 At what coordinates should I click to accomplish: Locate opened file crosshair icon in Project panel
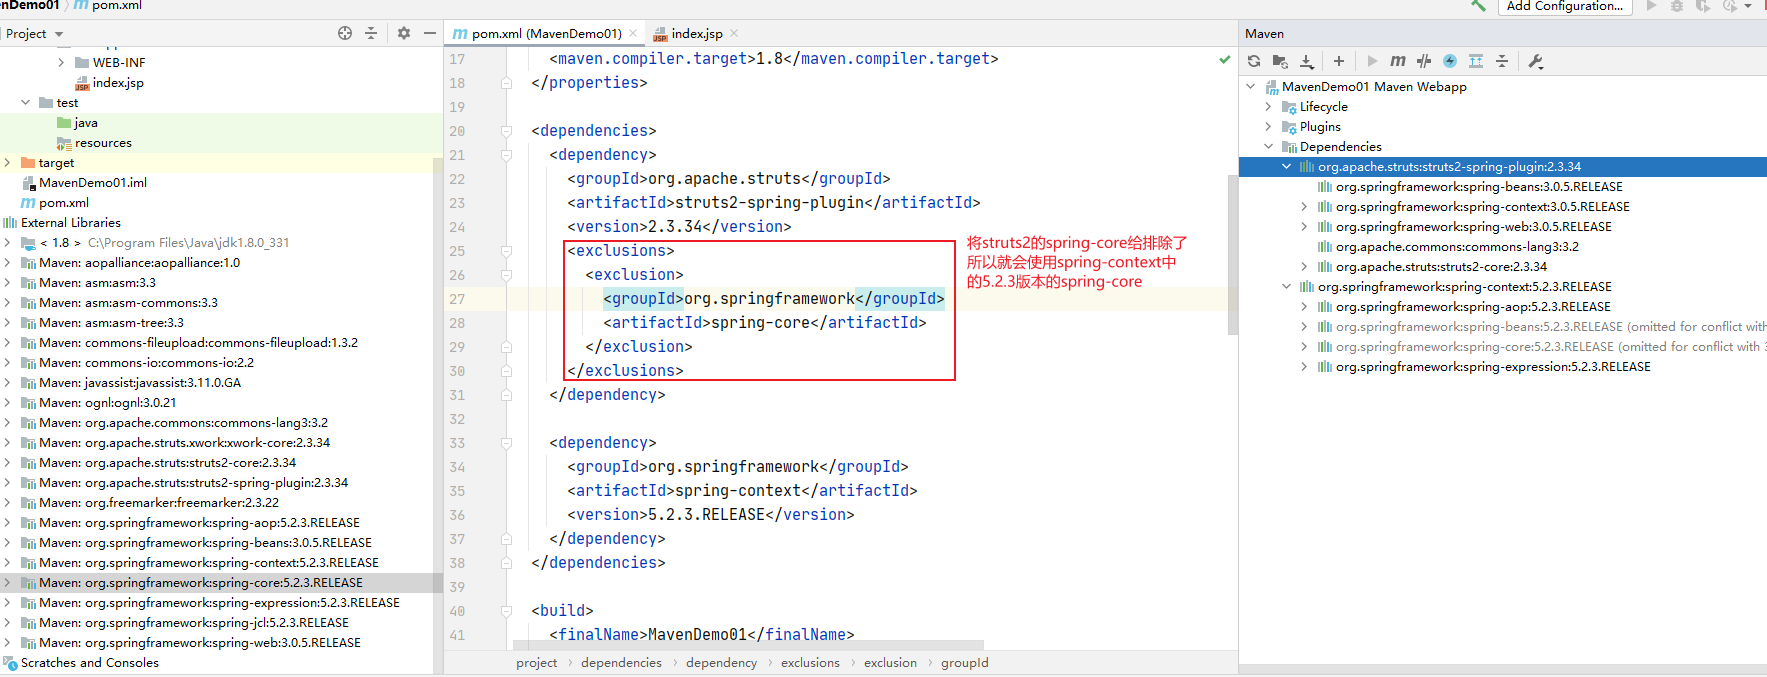click(x=345, y=33)
